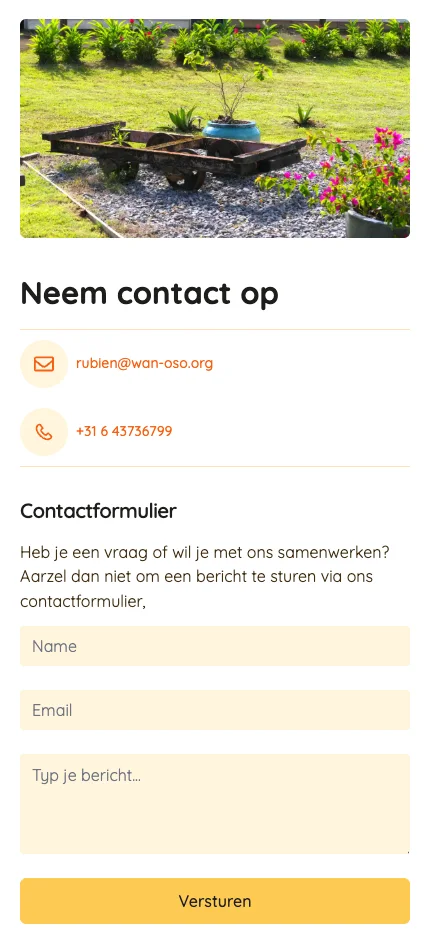Click the blue flower pot in the photo

point(231,131)
